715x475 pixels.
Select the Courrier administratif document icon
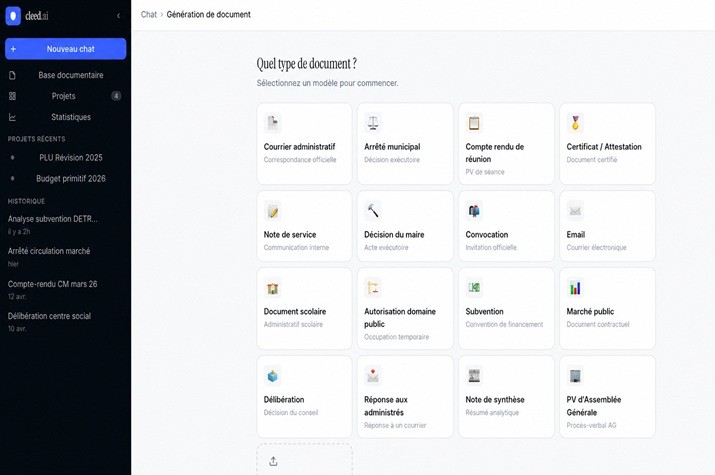click(x=273, y=123)
